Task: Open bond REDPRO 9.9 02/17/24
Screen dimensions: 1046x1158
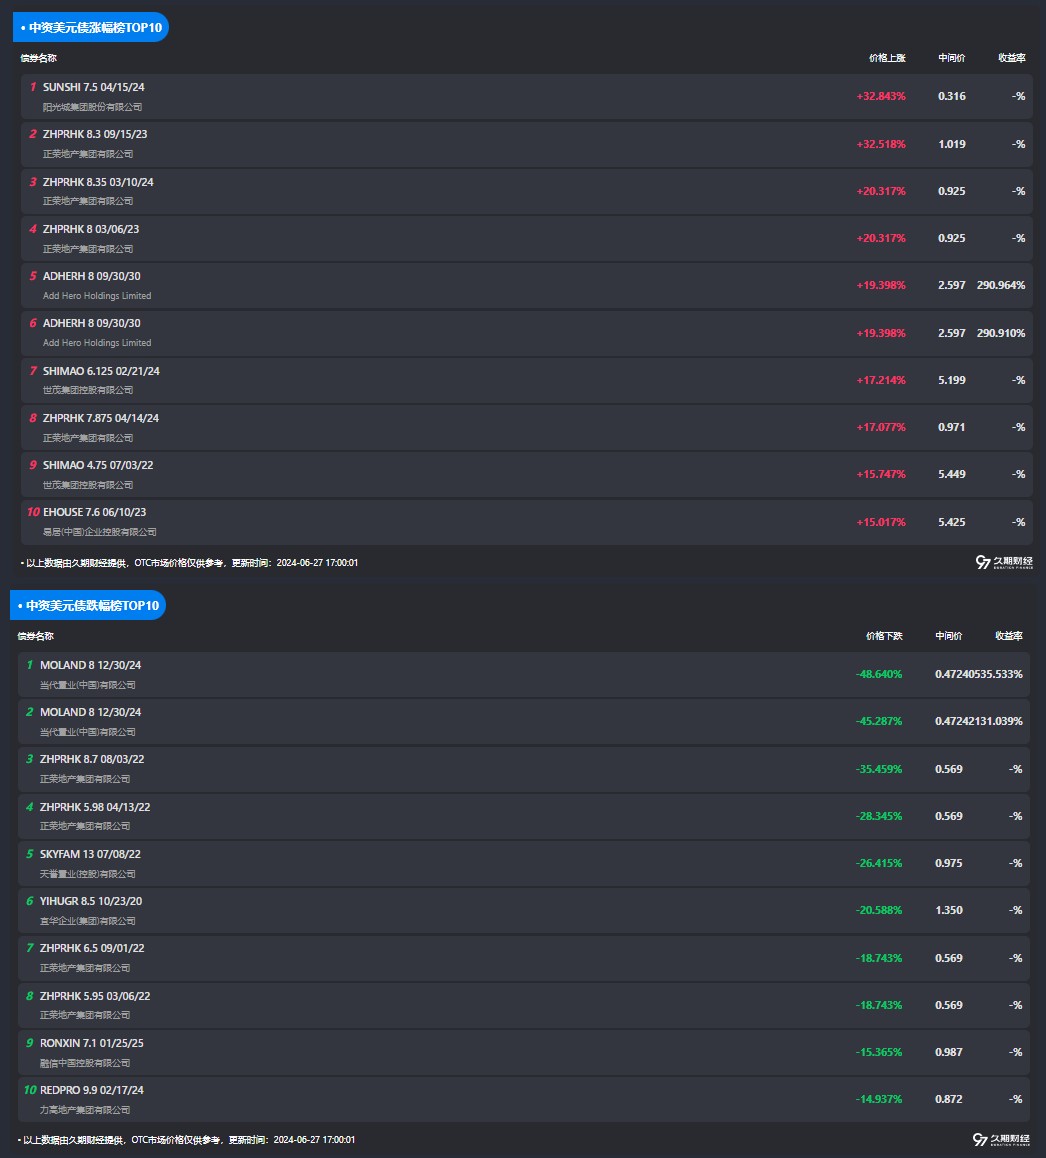Action: 92,1090
